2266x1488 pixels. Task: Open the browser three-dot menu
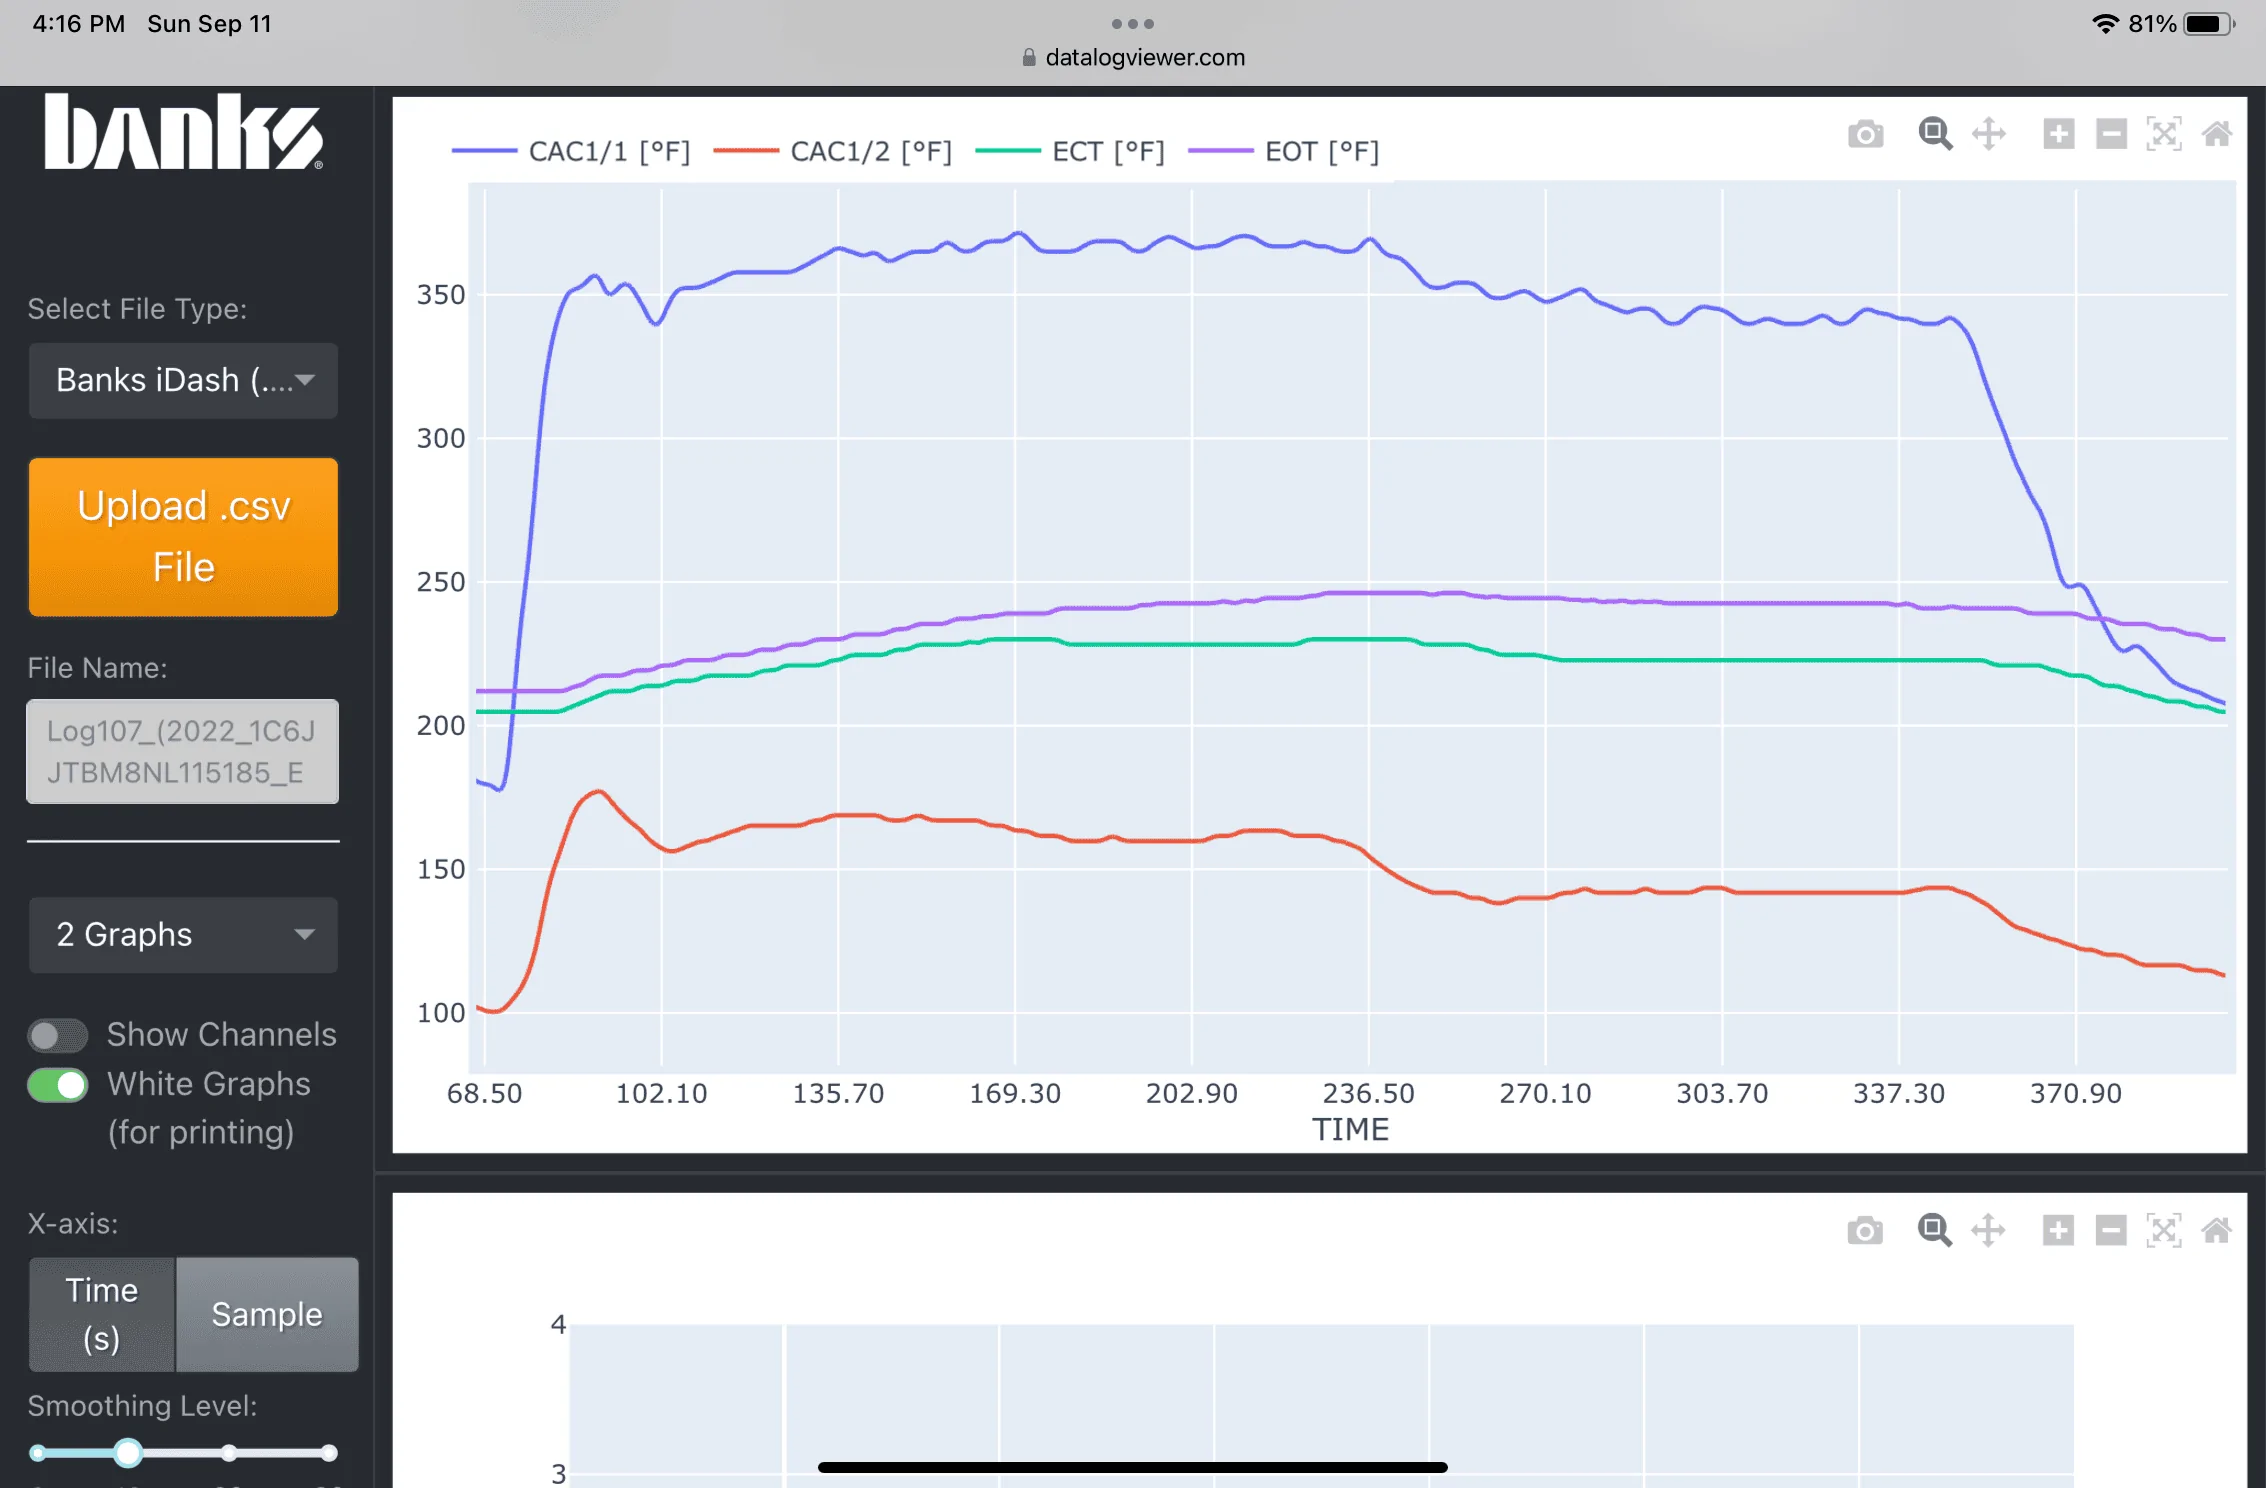coord(1132,24)
